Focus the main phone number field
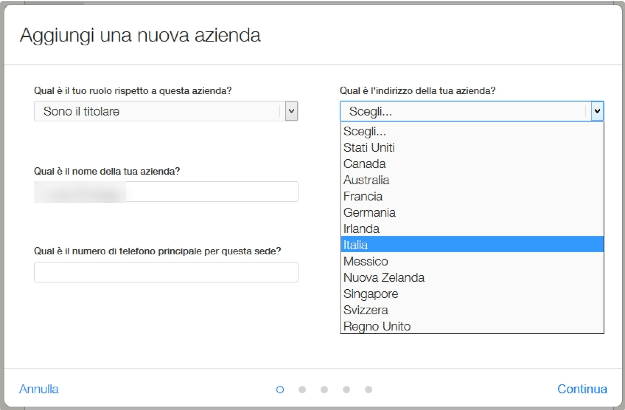The height and width of the screenshot is (410, 625). (166, 272)
